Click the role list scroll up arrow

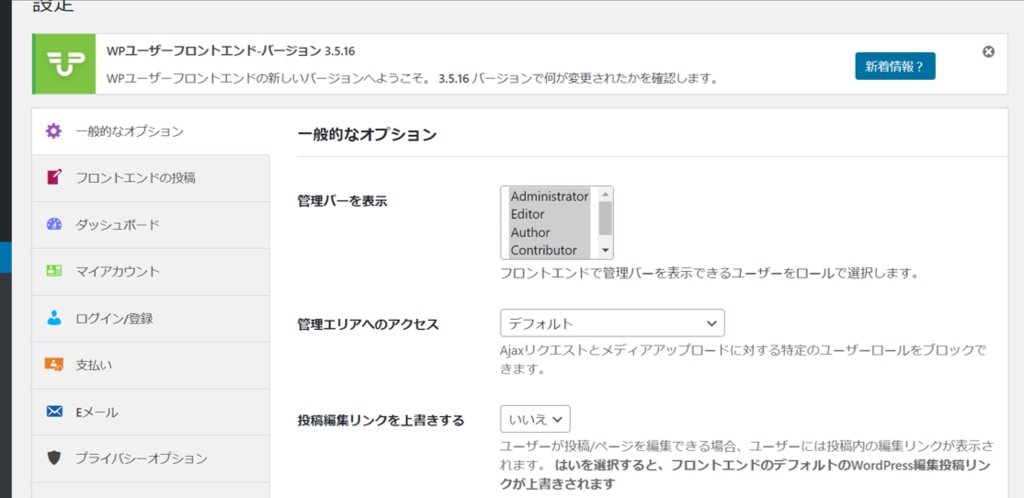coord(605,194)
